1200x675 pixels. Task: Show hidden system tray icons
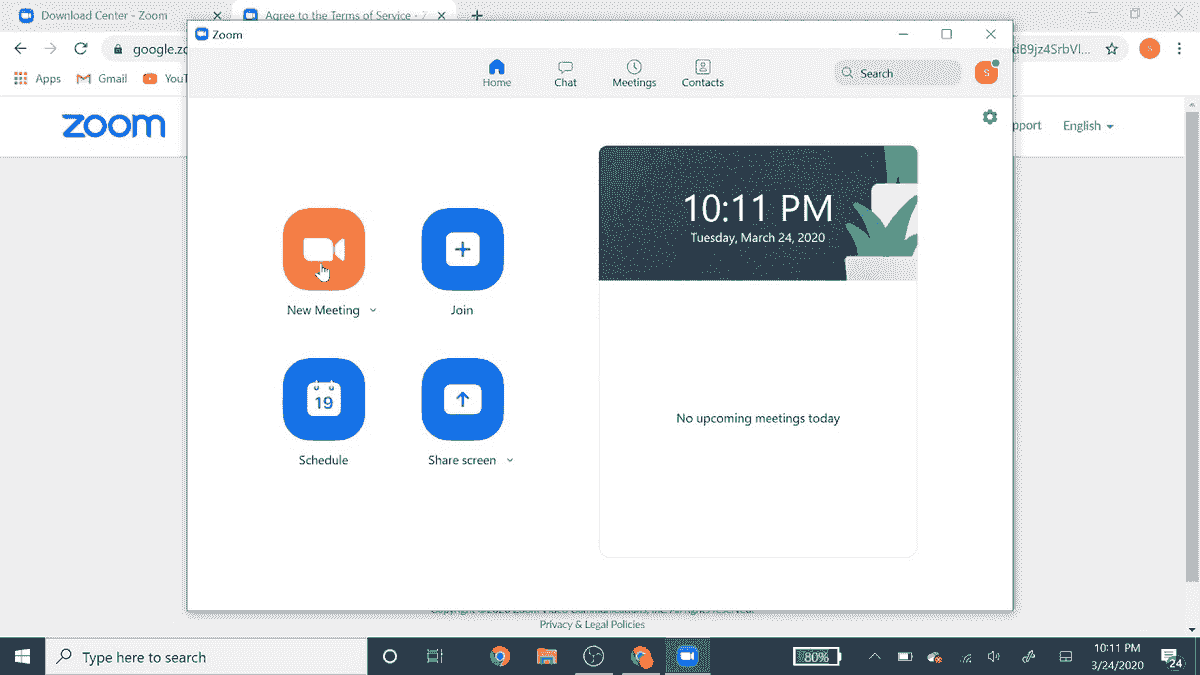click(875, 657)
